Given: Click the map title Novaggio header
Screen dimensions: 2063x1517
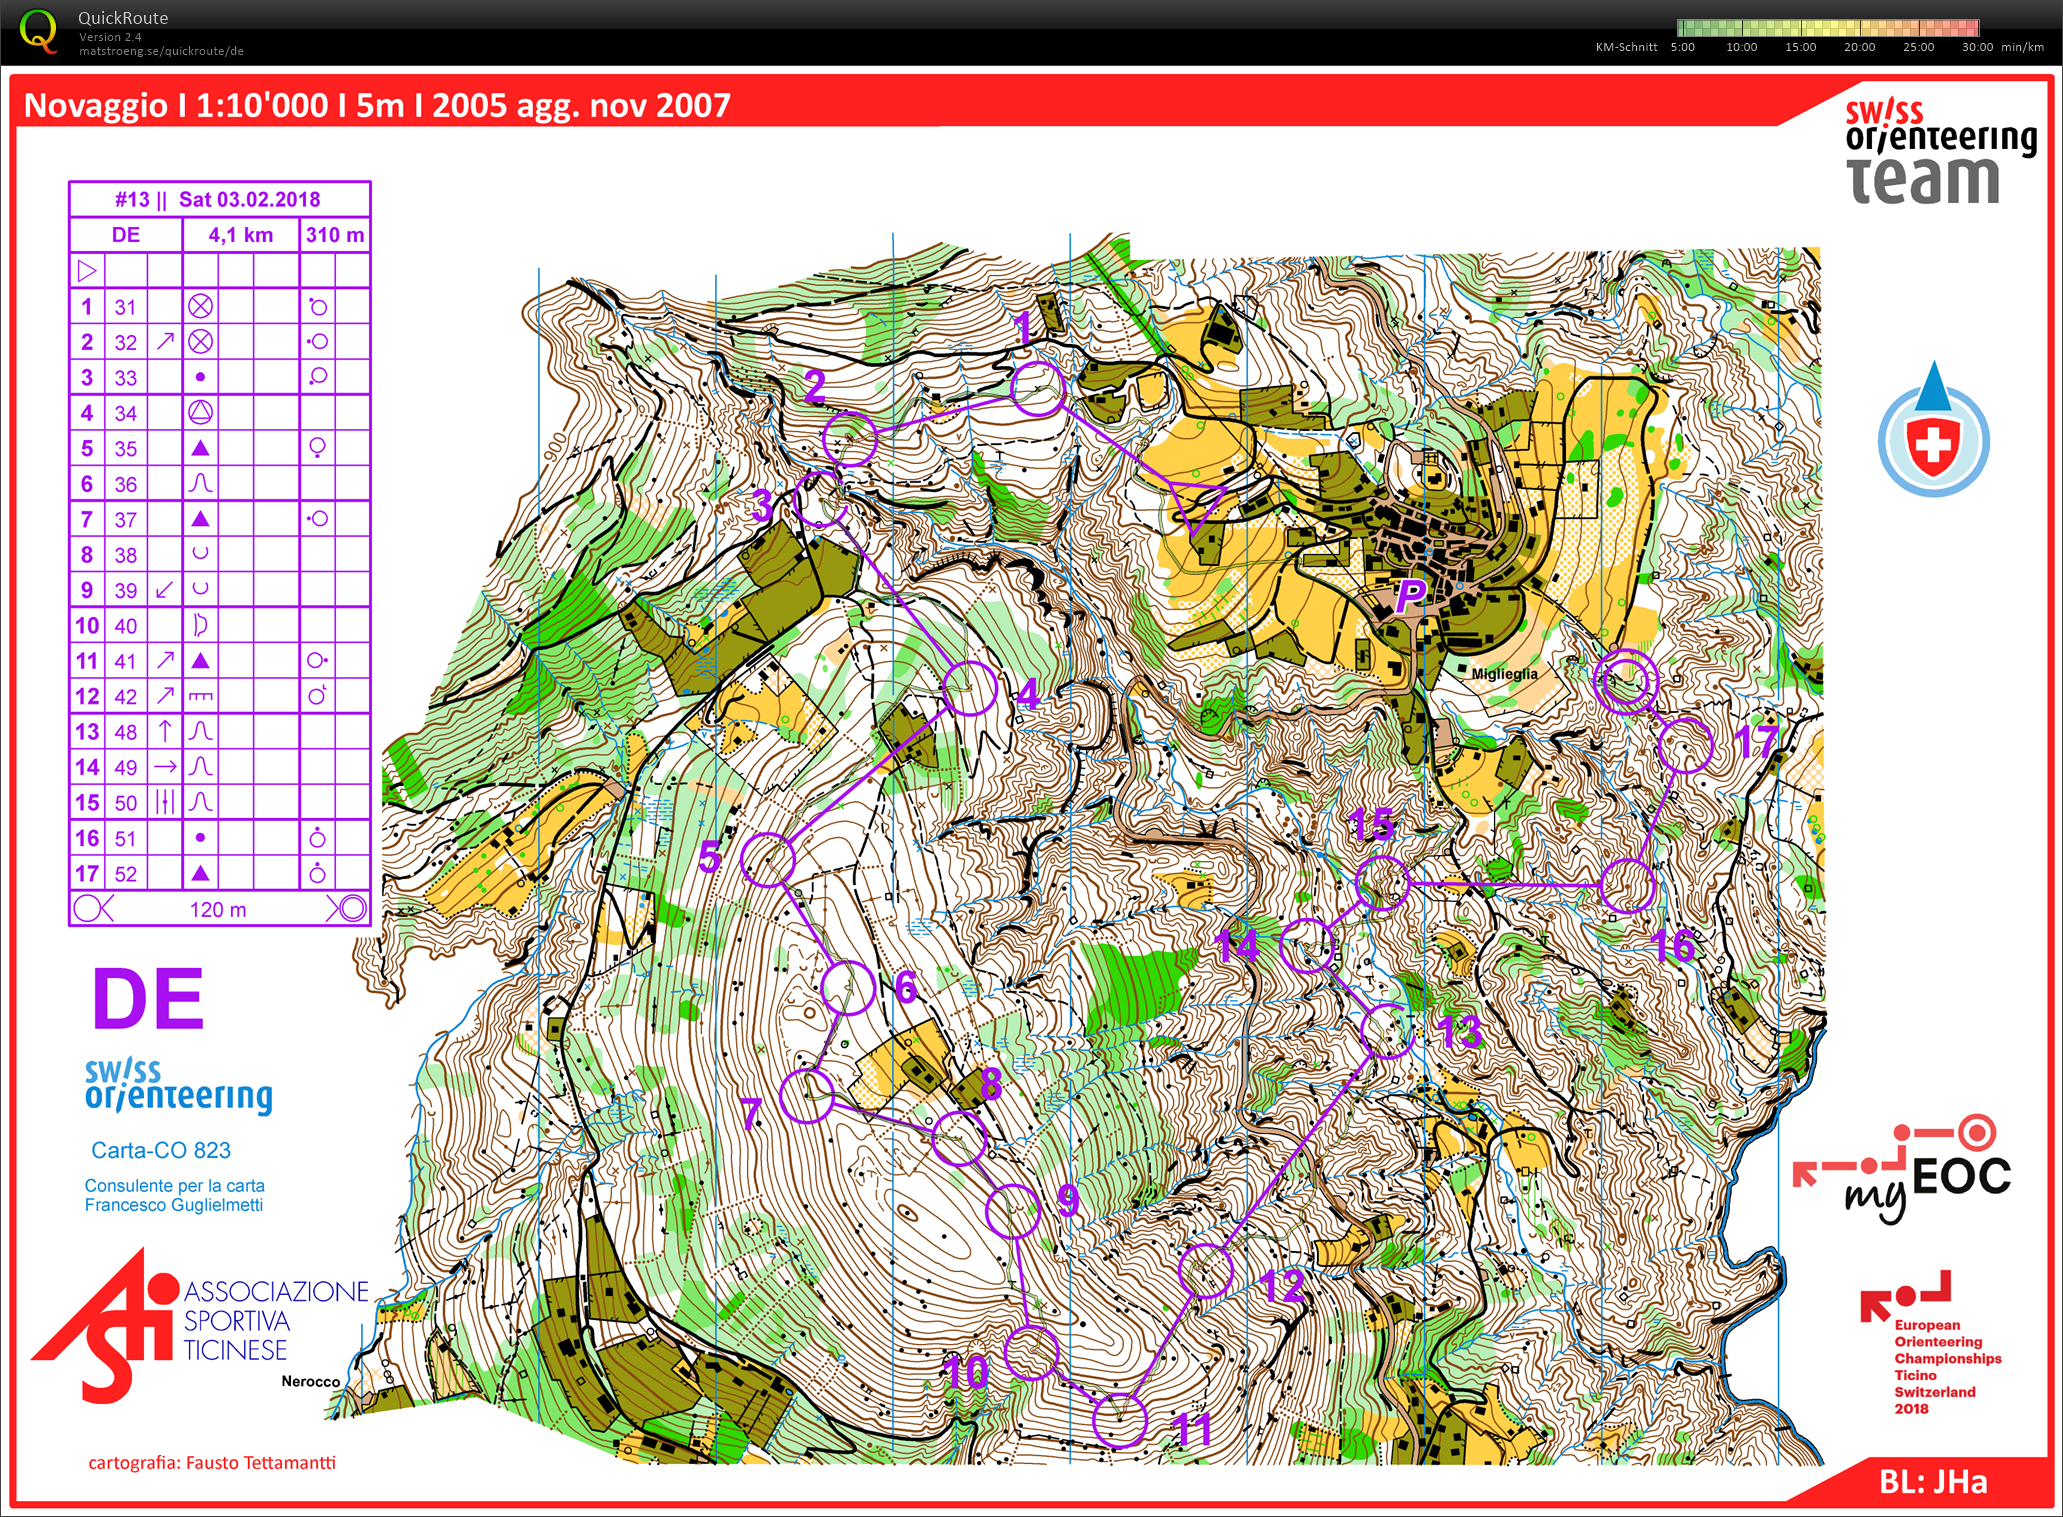Looking at the screenshot, I should coord(377,105).
